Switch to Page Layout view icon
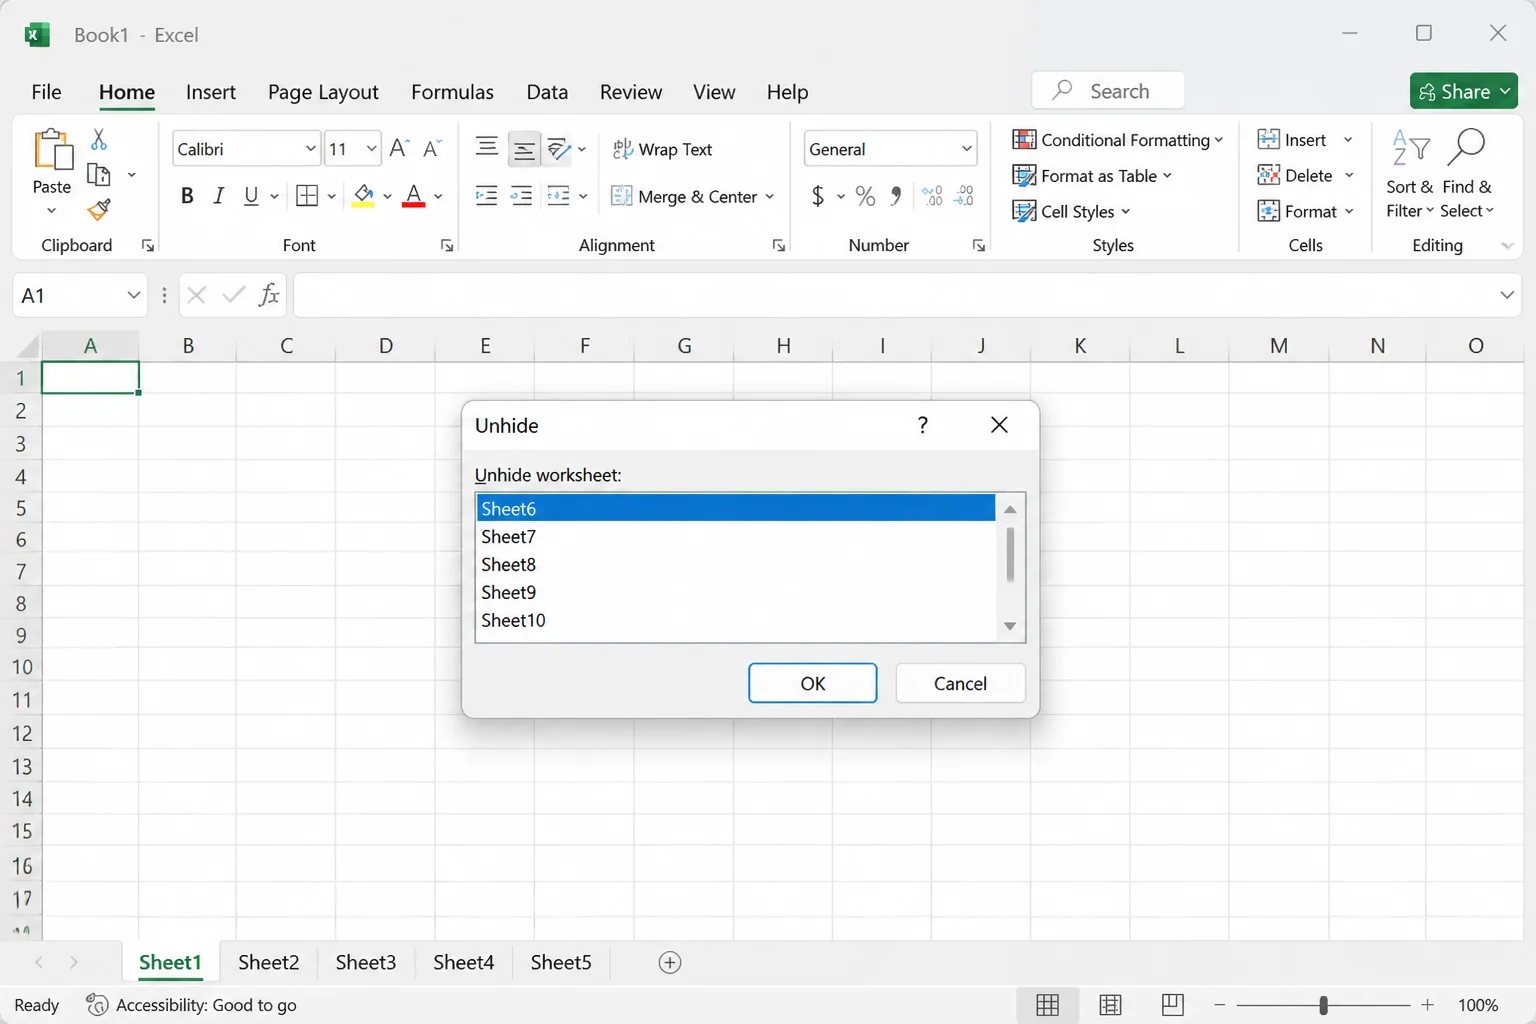Image resolution: width=1536 pixels, height=1024 pixels. tap(1110, 1005)
